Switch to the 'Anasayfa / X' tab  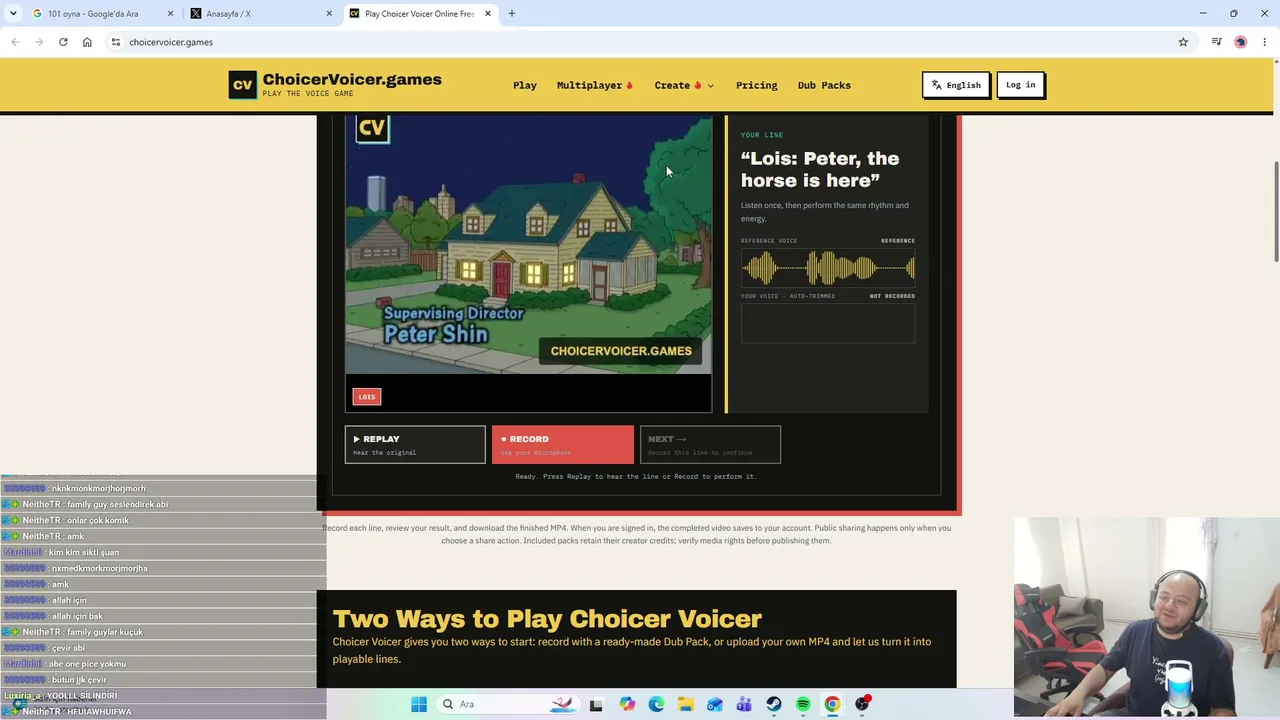click(261, 14)
